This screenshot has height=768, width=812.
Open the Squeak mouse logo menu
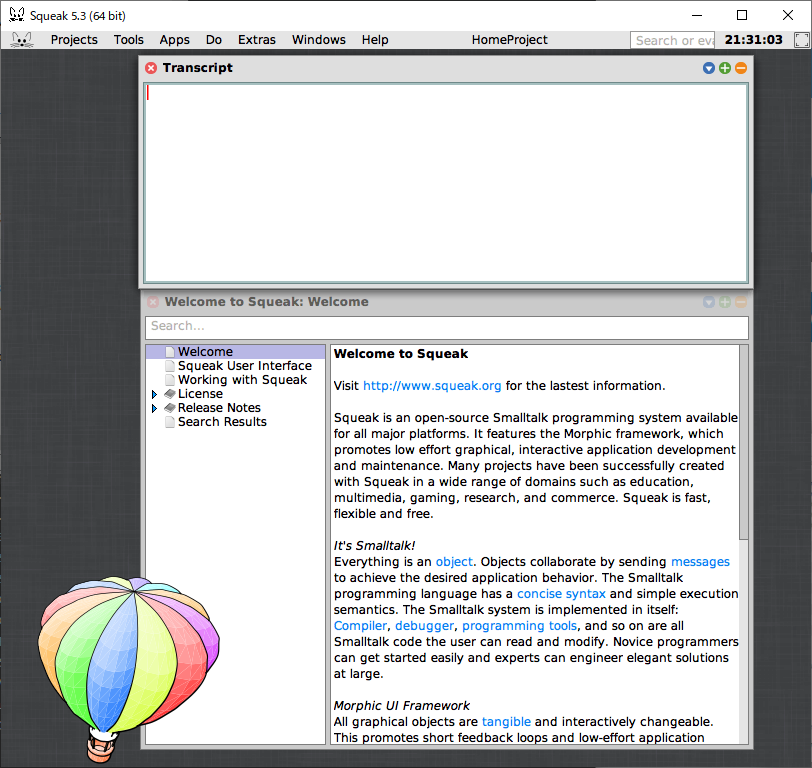22,40
